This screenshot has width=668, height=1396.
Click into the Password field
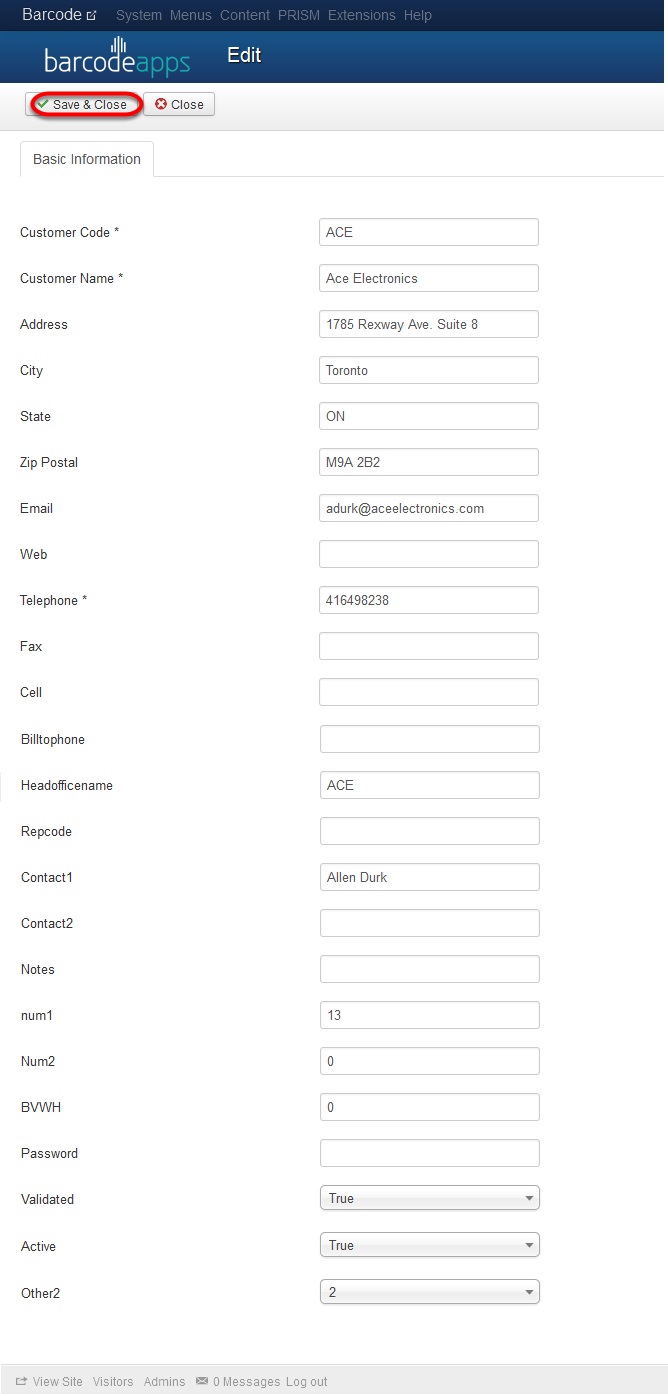430,1153
